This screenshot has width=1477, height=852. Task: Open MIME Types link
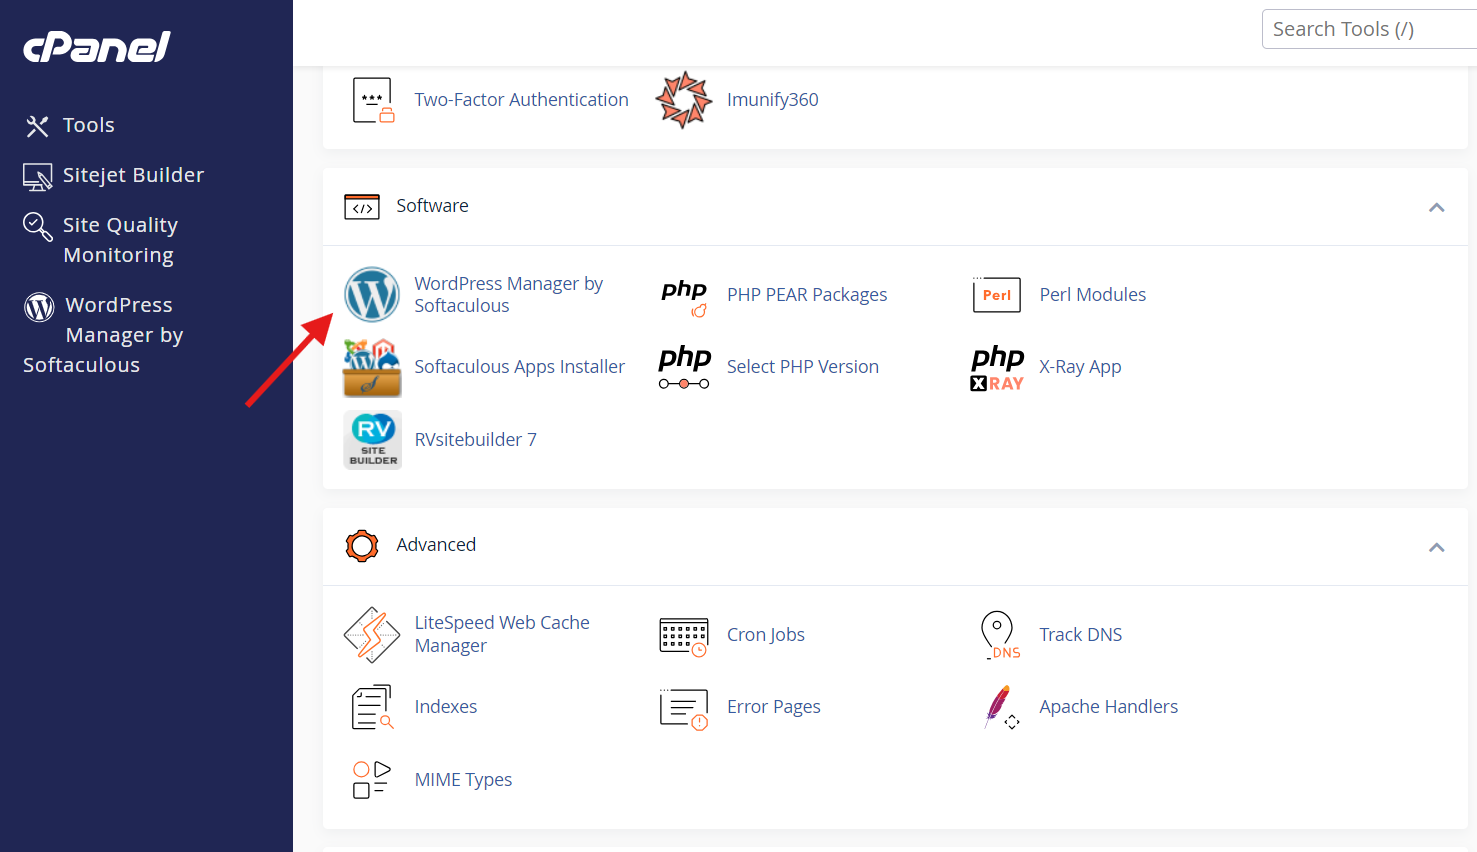(463, 780)
